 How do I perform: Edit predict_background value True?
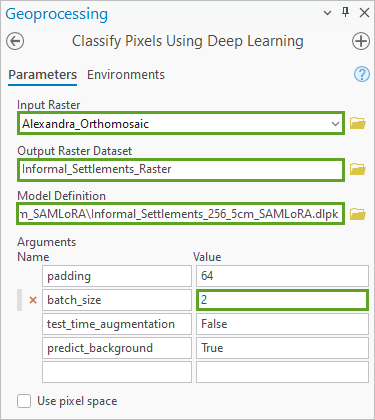[282, 348]
